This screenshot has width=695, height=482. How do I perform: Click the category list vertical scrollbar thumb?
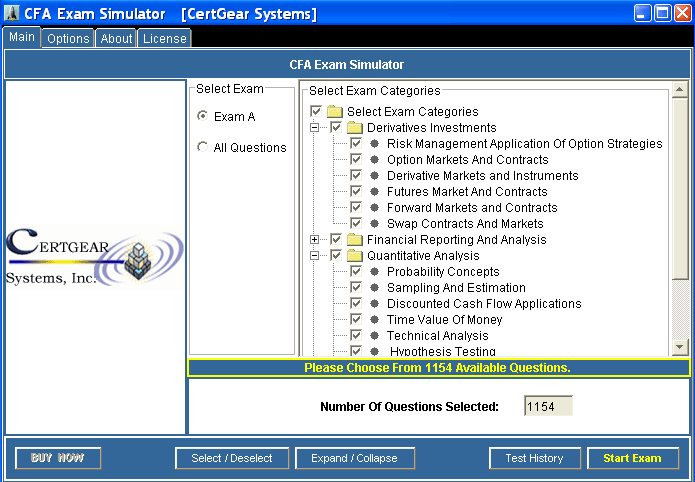coord(679,188)
